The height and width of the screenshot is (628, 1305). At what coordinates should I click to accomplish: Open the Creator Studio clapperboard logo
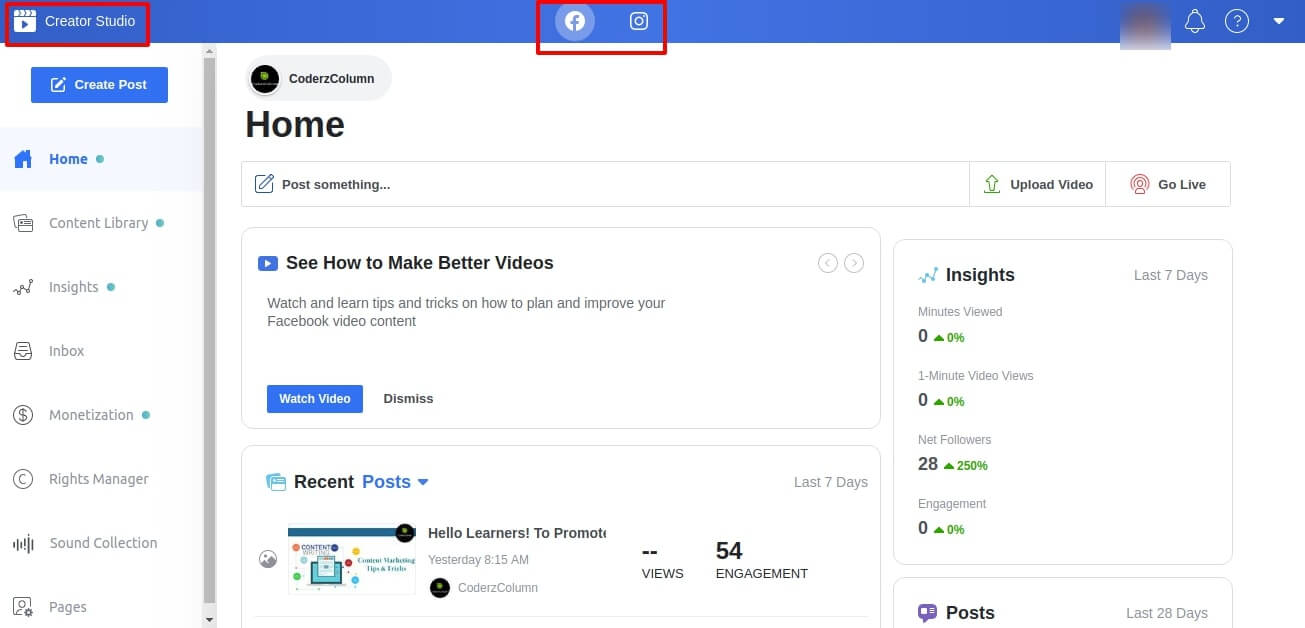(x=24, y=21)
